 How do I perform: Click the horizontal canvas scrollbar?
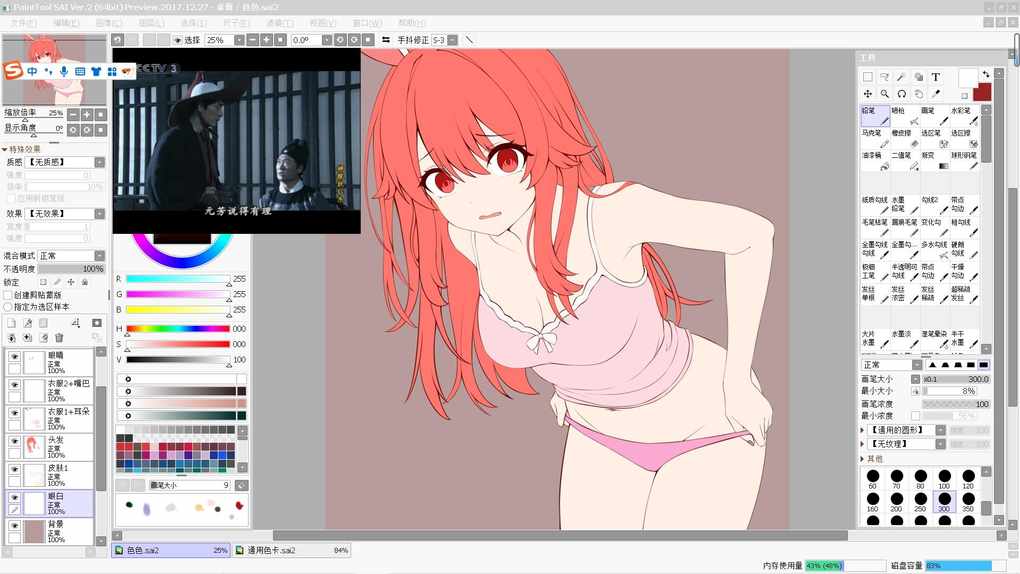point(559,536)
